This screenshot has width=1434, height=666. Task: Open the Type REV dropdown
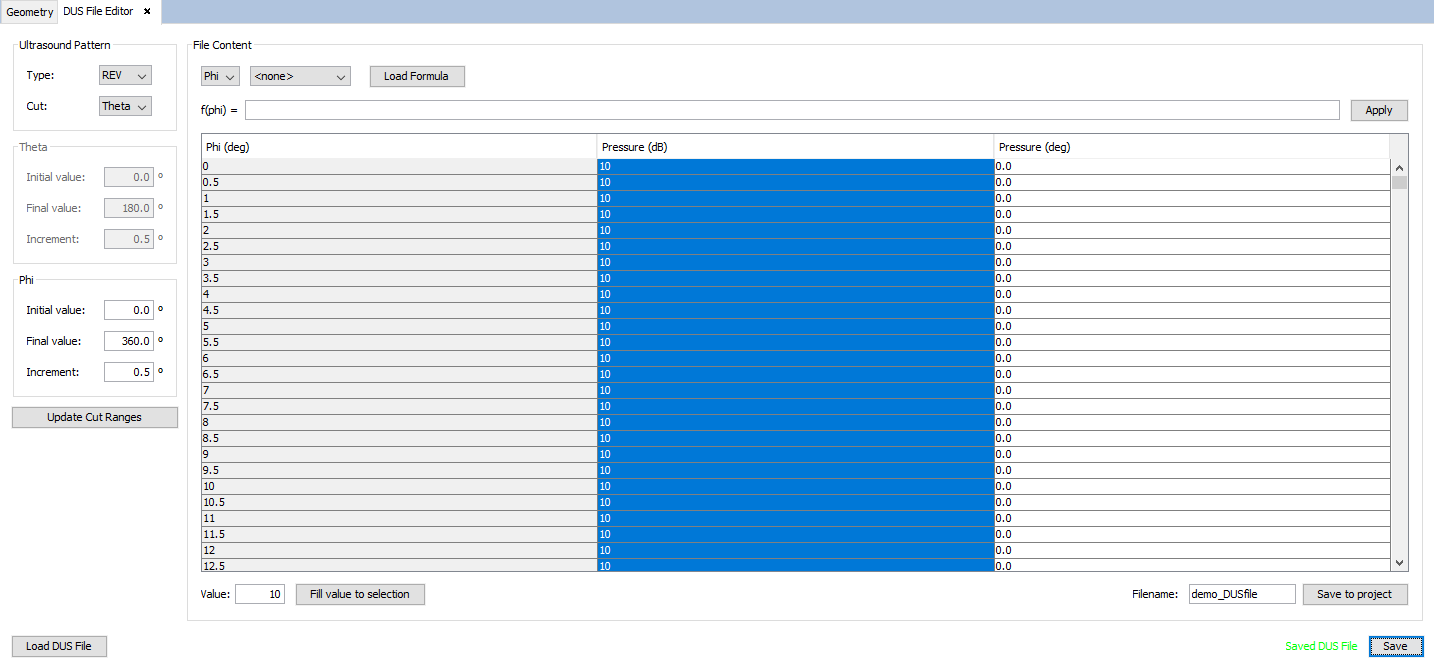click(125, 75)
